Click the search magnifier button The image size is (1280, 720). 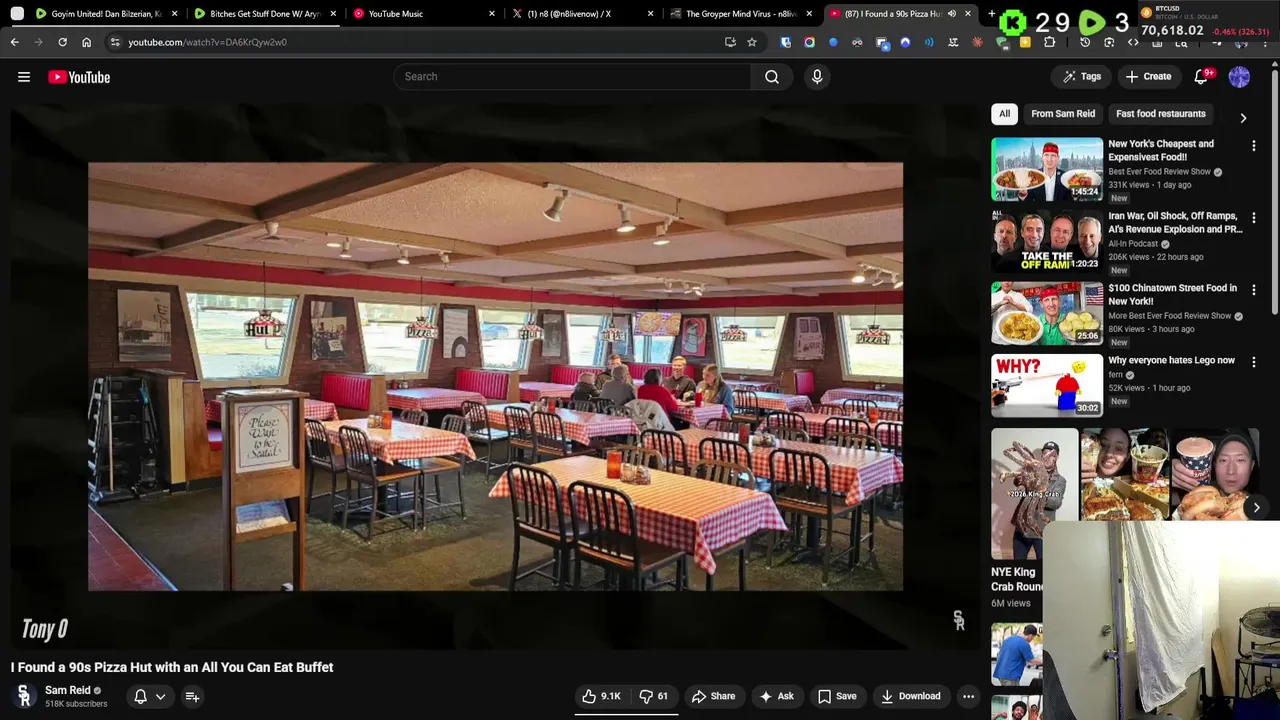(x=772, y=77)
